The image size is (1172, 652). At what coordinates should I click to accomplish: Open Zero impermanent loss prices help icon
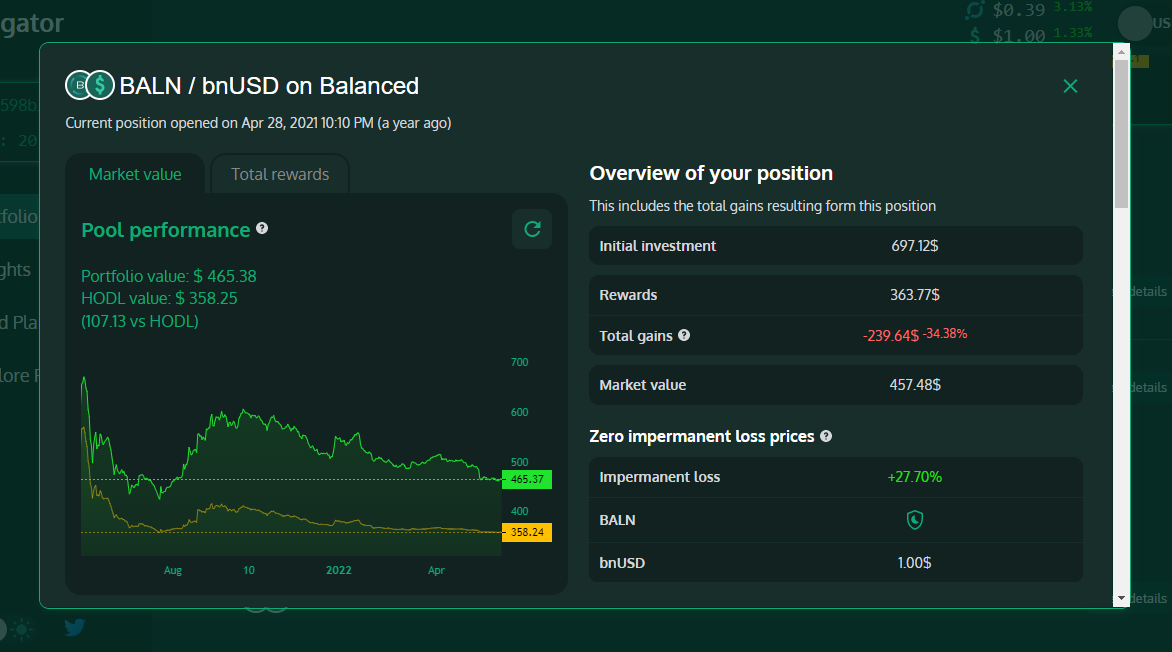pyautogui.click(x=826, y=437)
